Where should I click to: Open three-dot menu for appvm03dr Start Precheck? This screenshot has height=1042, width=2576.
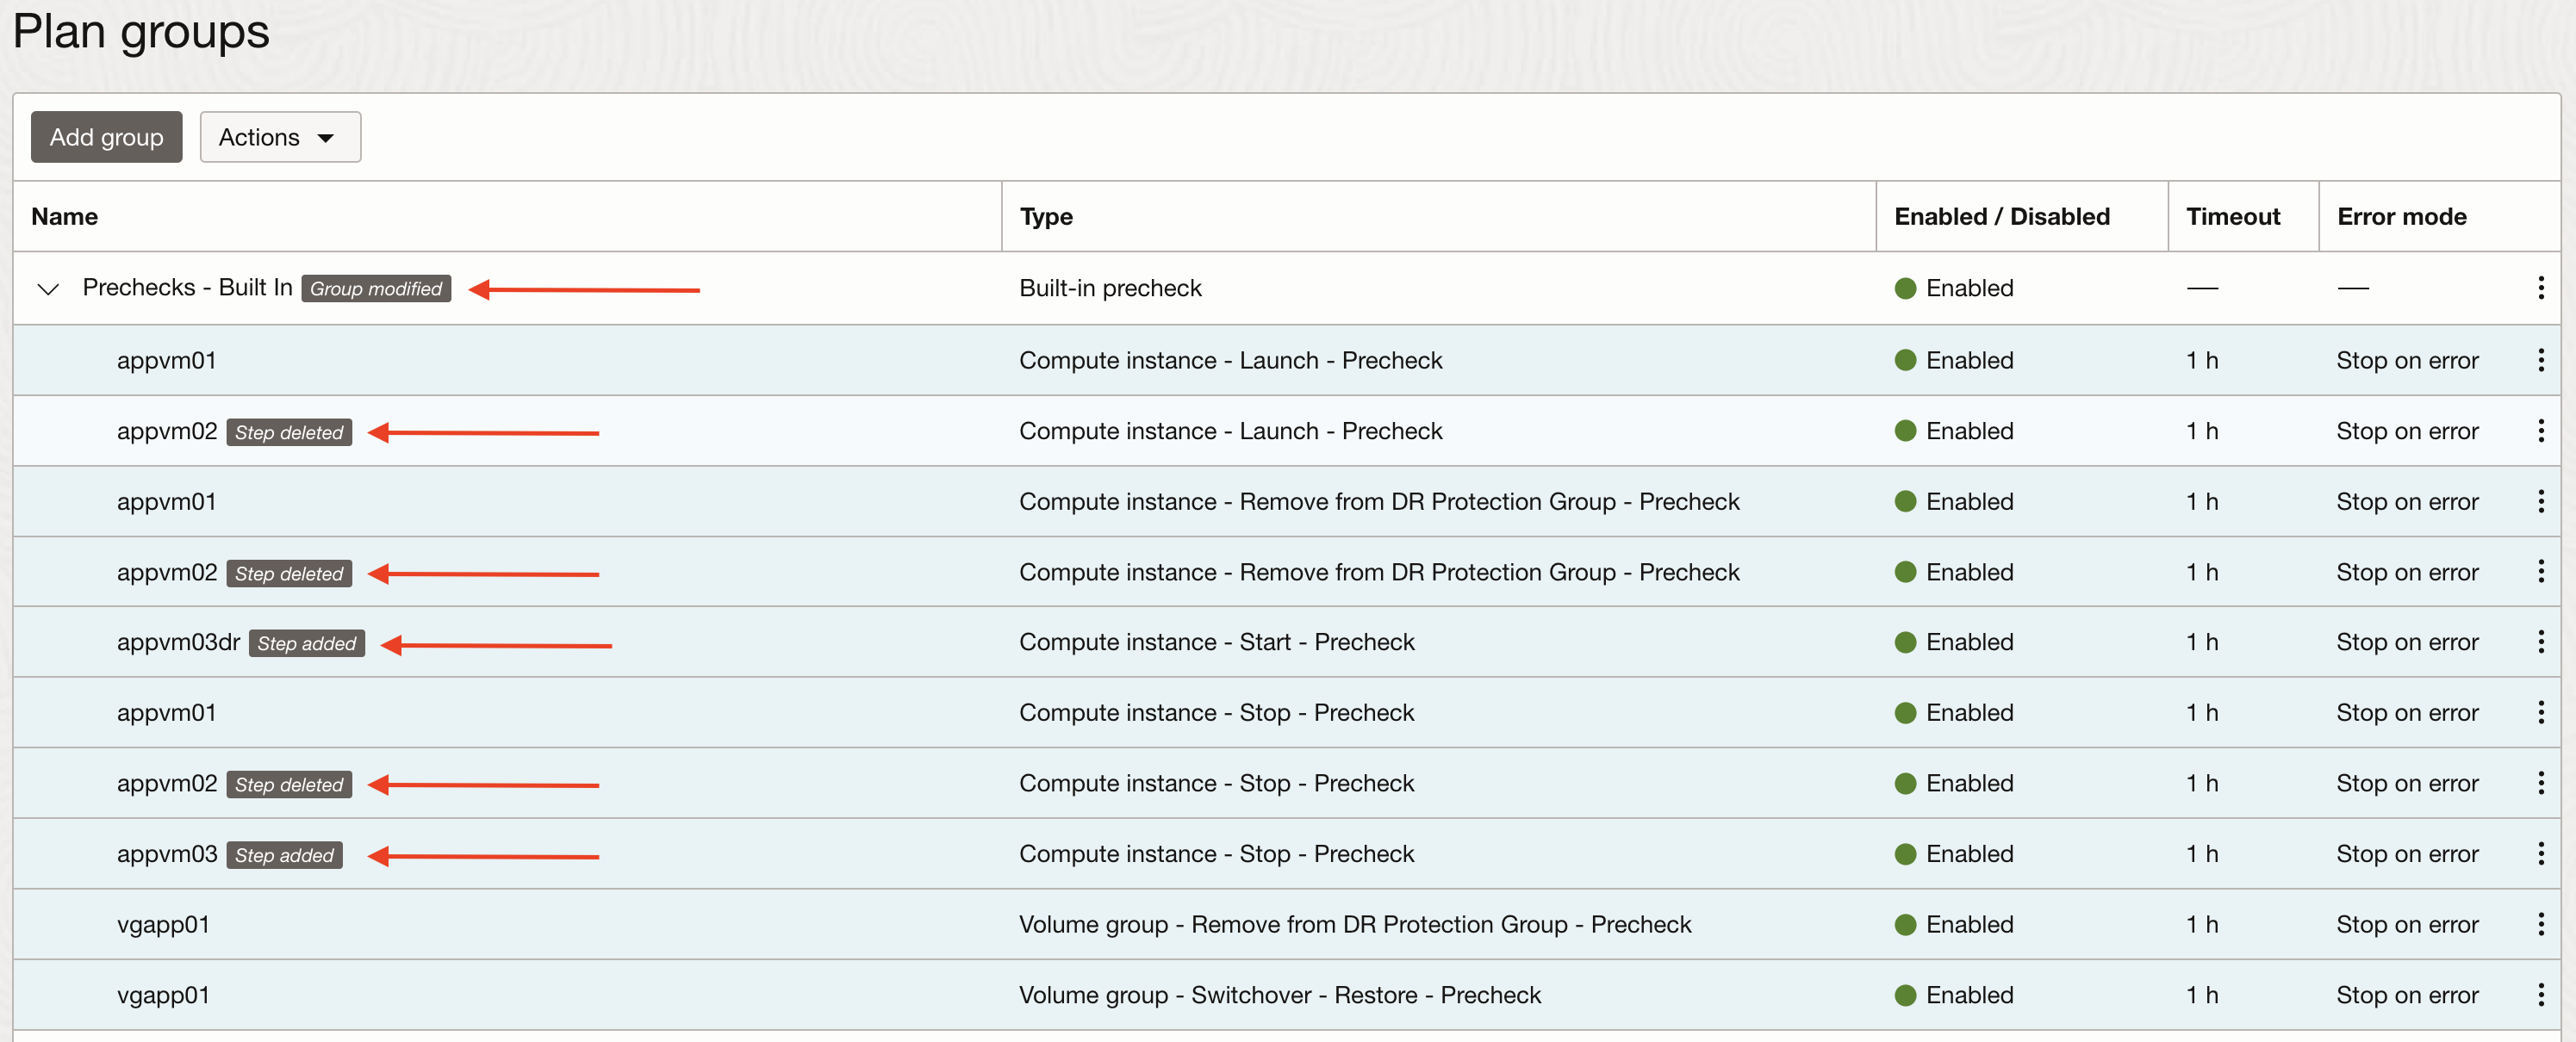tap(2540, 642)
